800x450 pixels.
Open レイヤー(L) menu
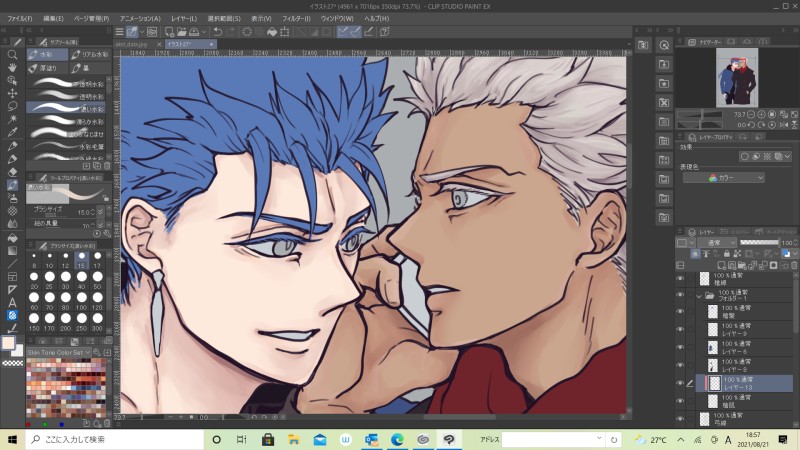click(184, 18)
